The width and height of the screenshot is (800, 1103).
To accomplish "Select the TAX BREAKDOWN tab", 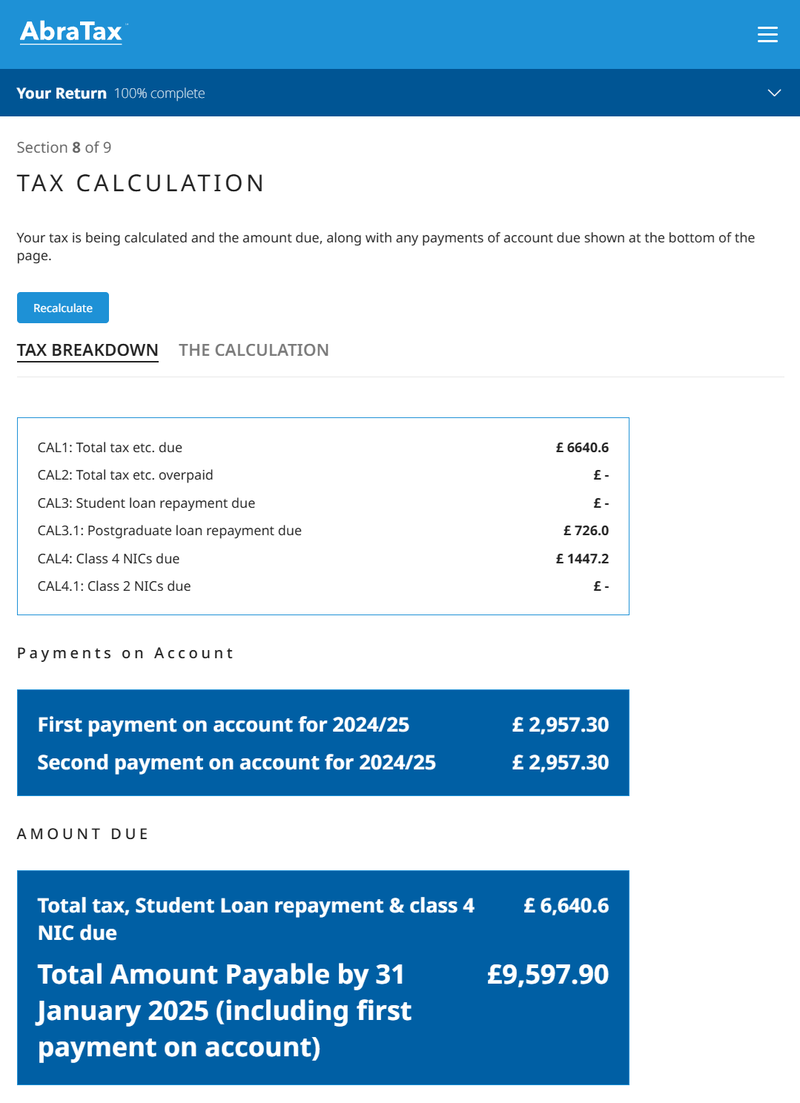I will (87, 350).
